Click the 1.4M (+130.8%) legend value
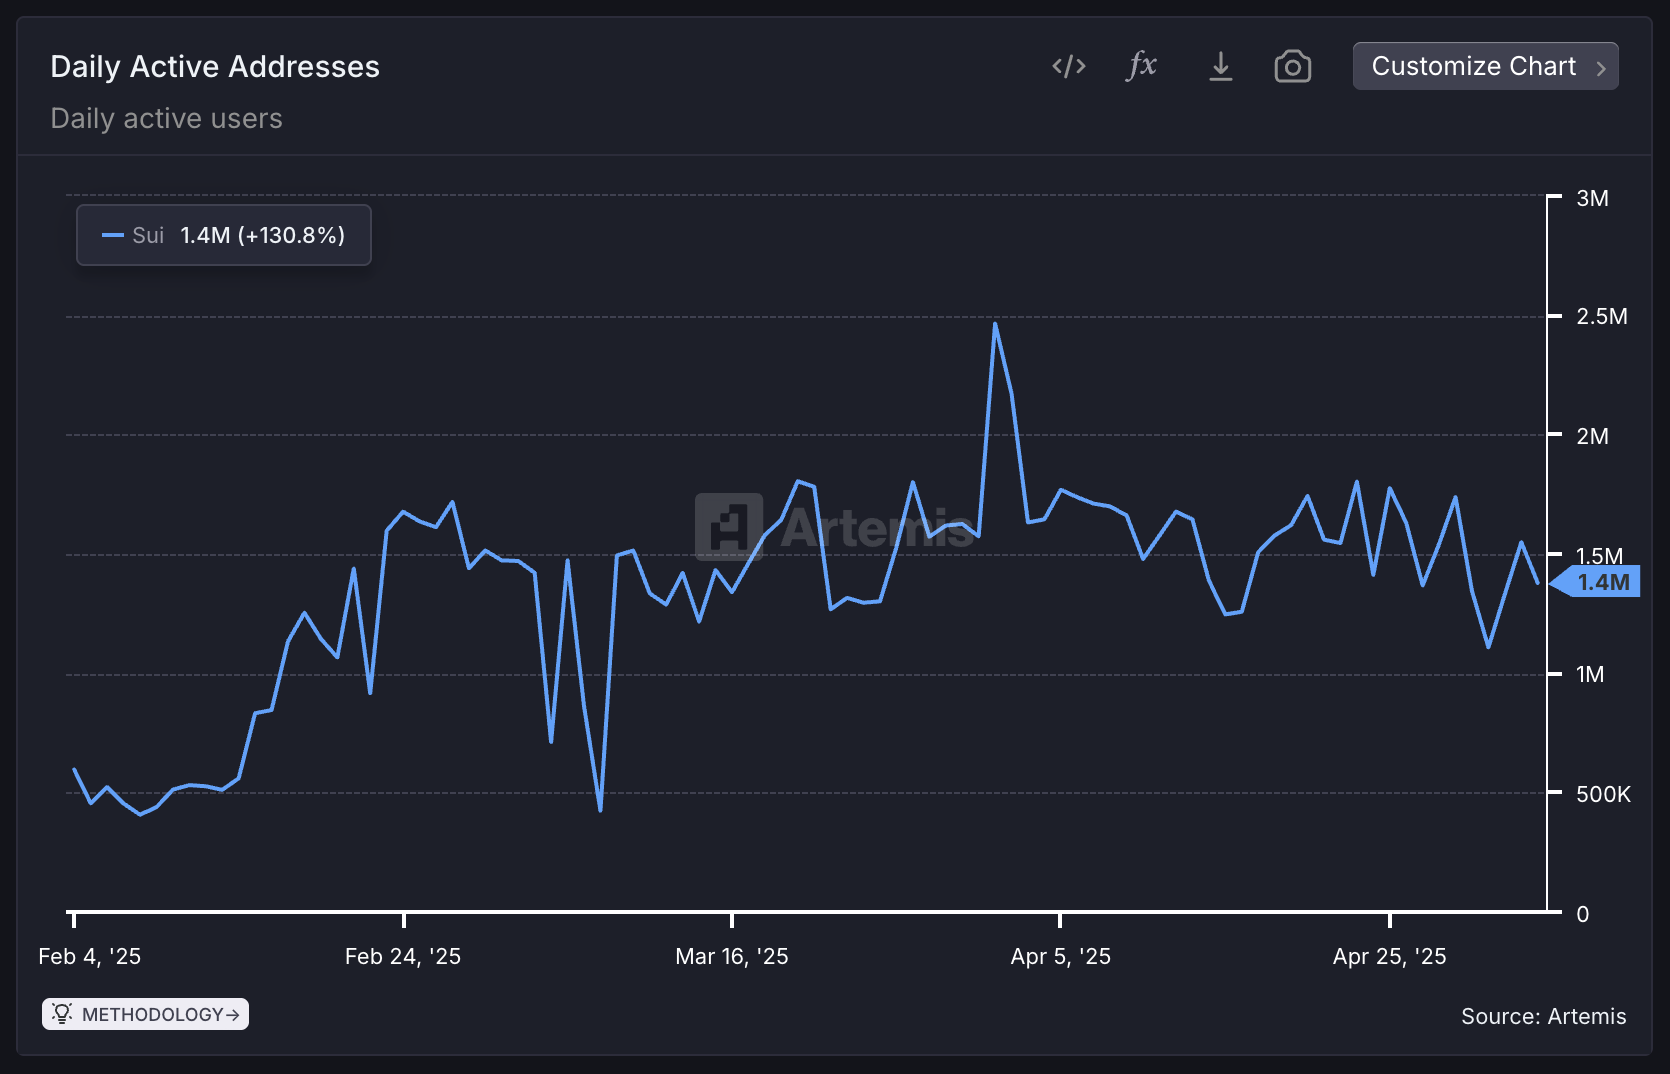Viewport: 1670px width, 1074px height. 263,235
